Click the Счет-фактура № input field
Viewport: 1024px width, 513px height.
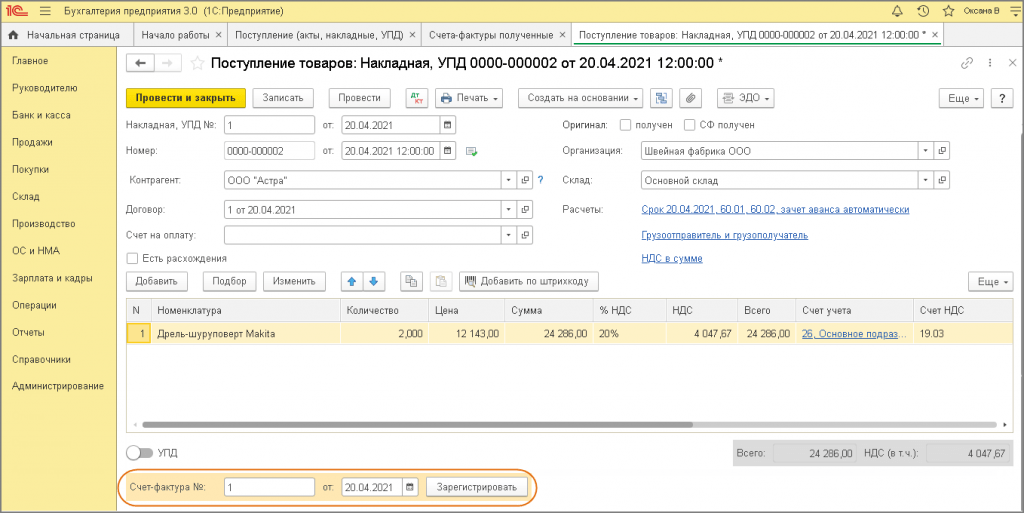click(x=269, y=487)
